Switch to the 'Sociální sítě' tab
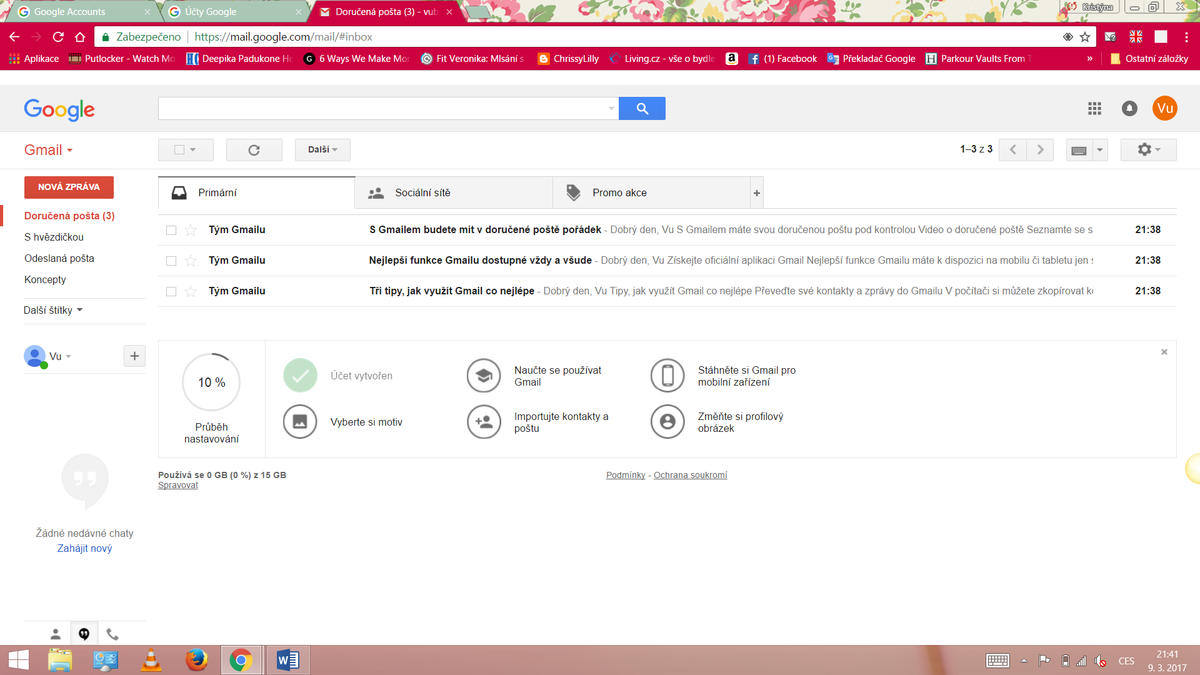 [x=422, y=193]
